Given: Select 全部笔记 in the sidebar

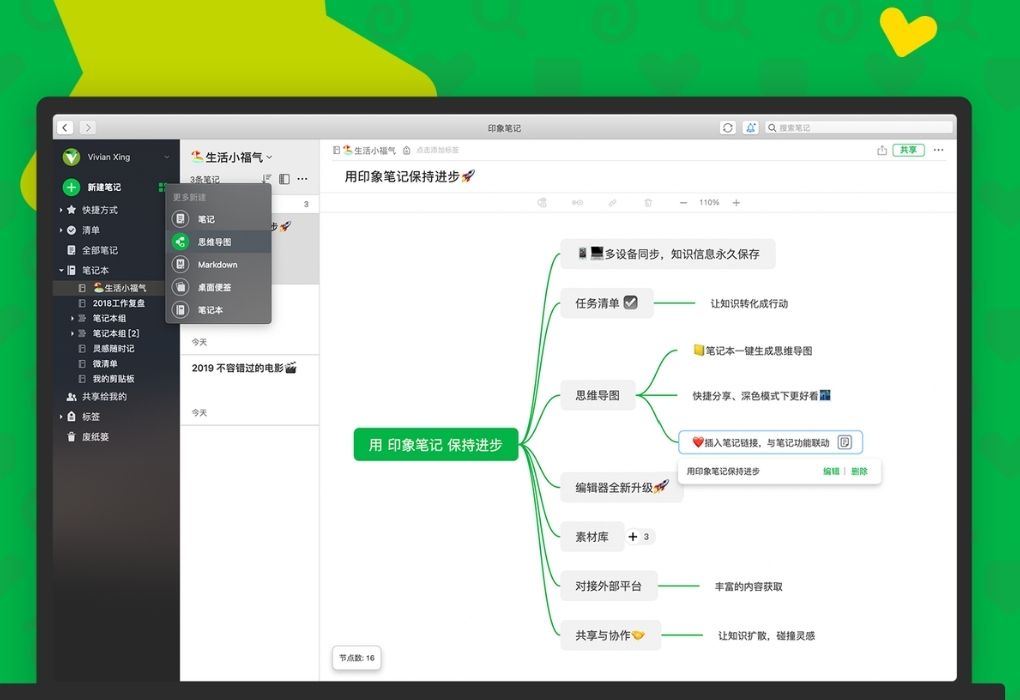Looking at the screenshot, I should tap(93, 250).
